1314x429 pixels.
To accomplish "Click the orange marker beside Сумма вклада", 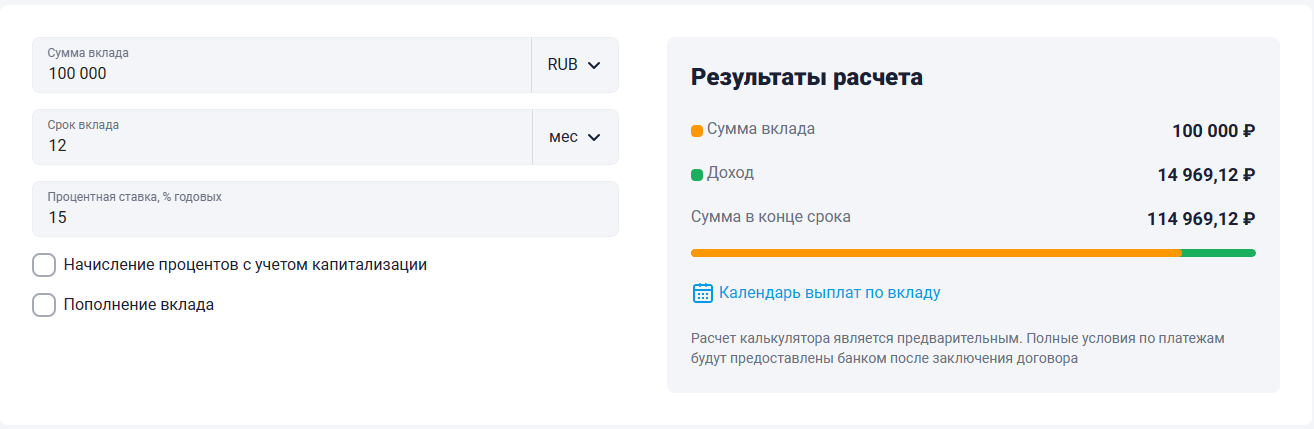I will pyautogui.click(x=697, y=131).
